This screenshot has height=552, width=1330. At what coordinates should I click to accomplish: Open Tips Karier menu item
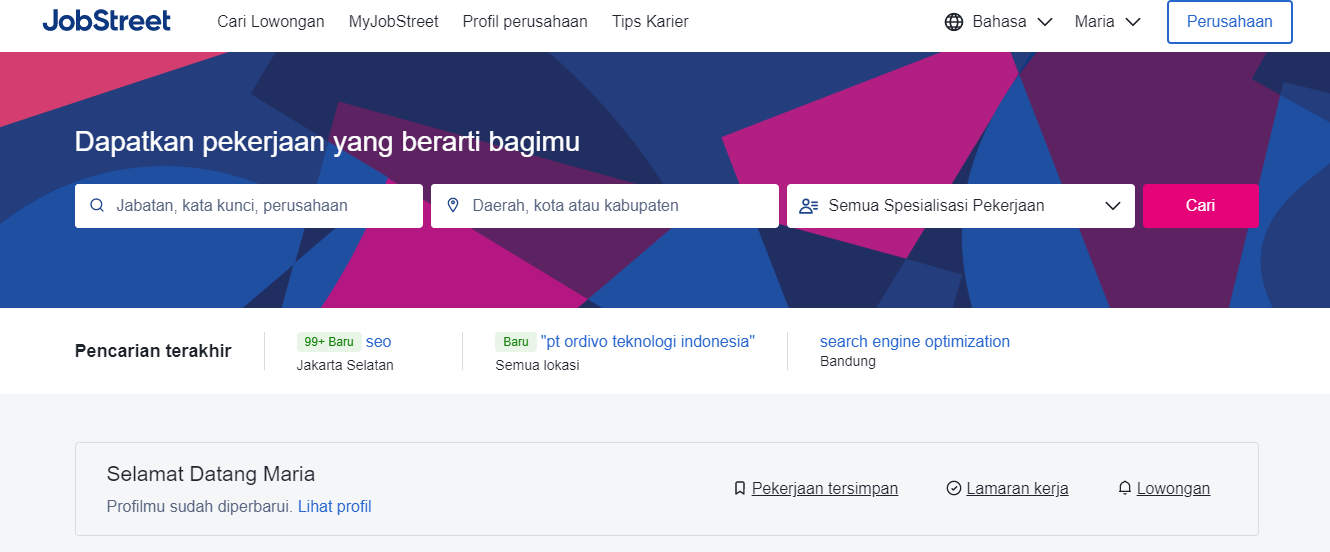pyautogui.click(x=650, y=22)
